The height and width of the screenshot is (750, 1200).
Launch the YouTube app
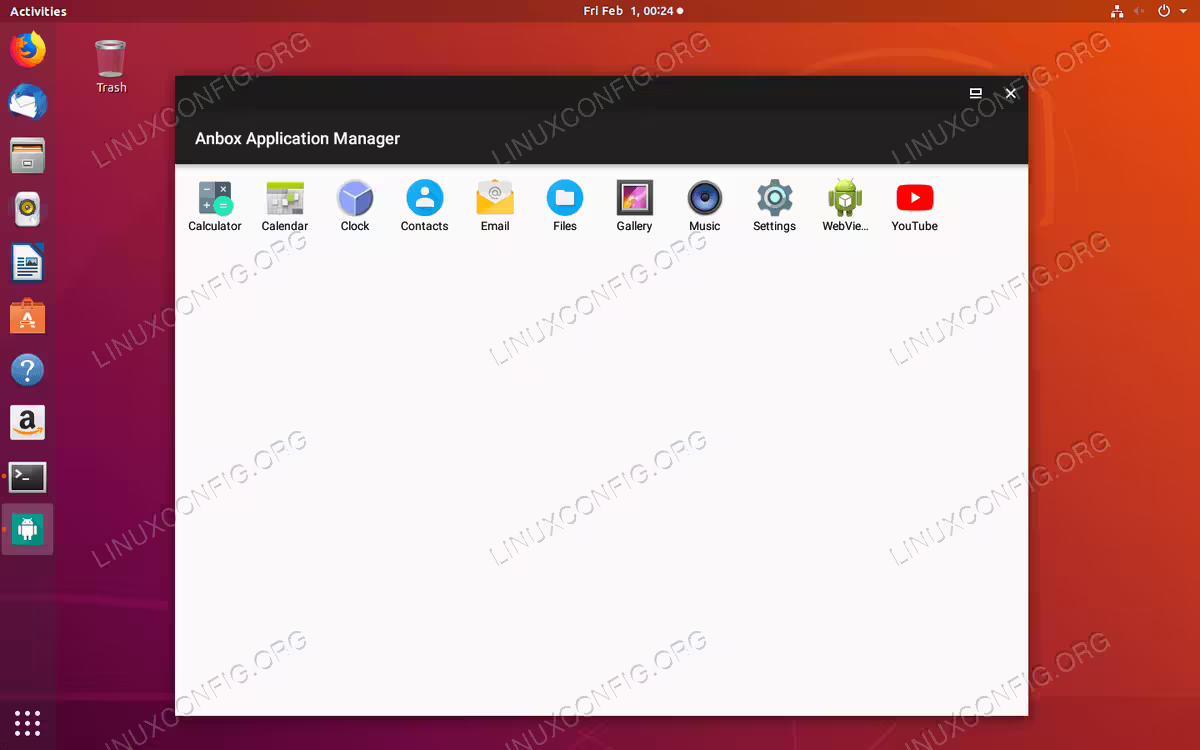(915, 206)
